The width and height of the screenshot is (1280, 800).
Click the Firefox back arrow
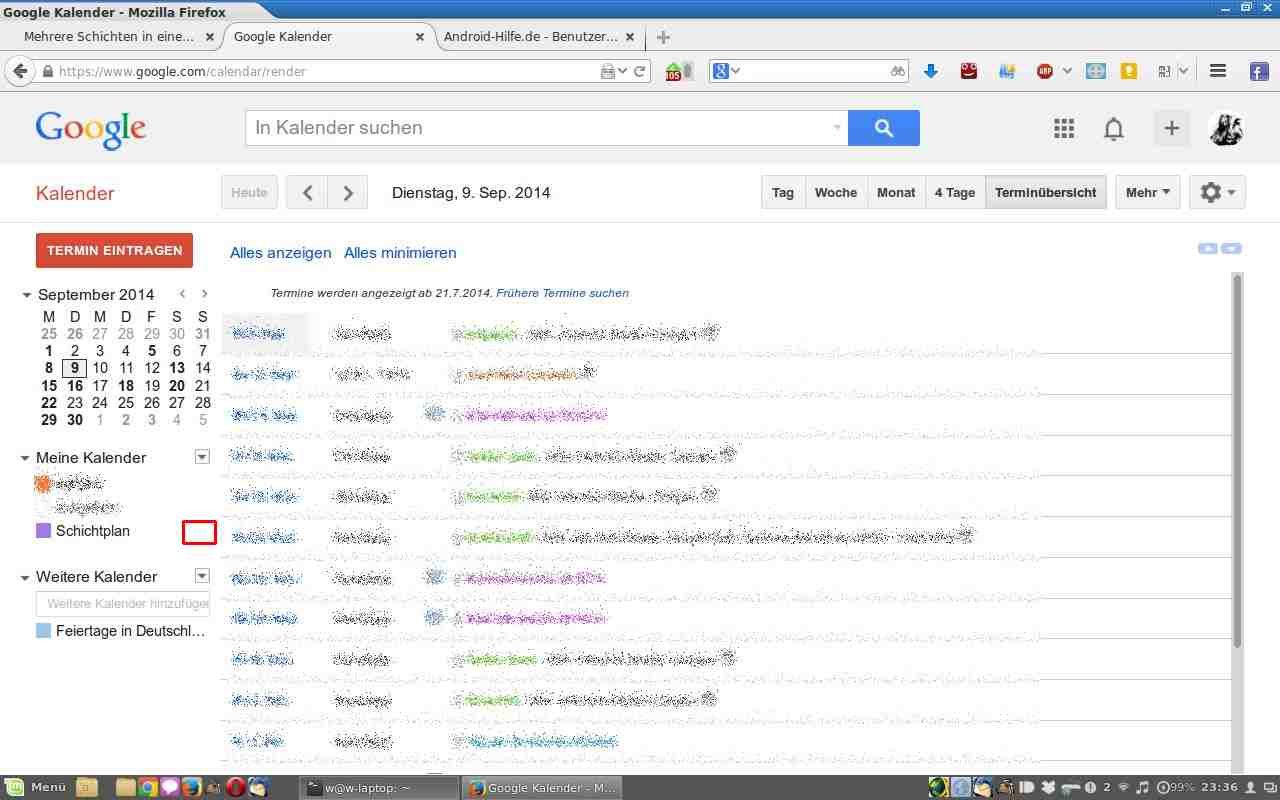pos(19,71)
